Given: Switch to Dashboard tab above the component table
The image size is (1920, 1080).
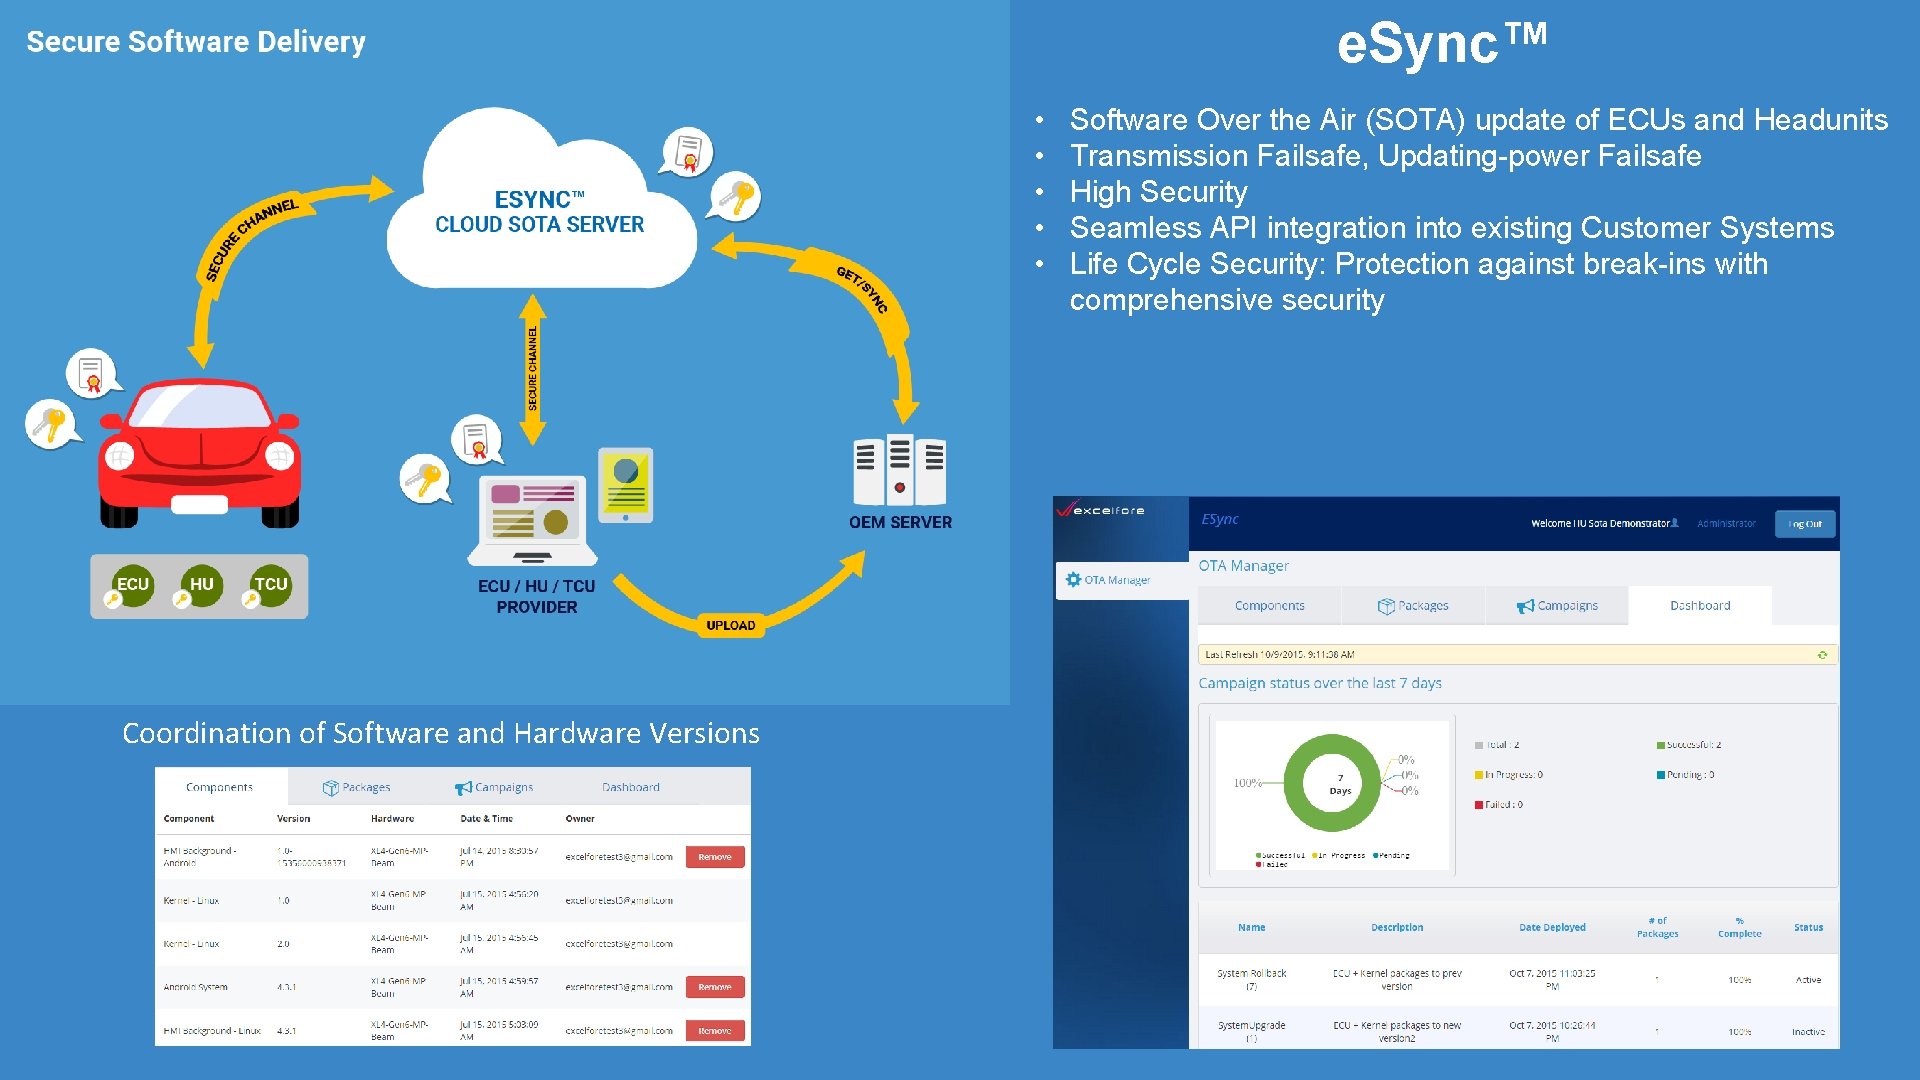Looking at the screenshot, I should (x=631, y=787).
